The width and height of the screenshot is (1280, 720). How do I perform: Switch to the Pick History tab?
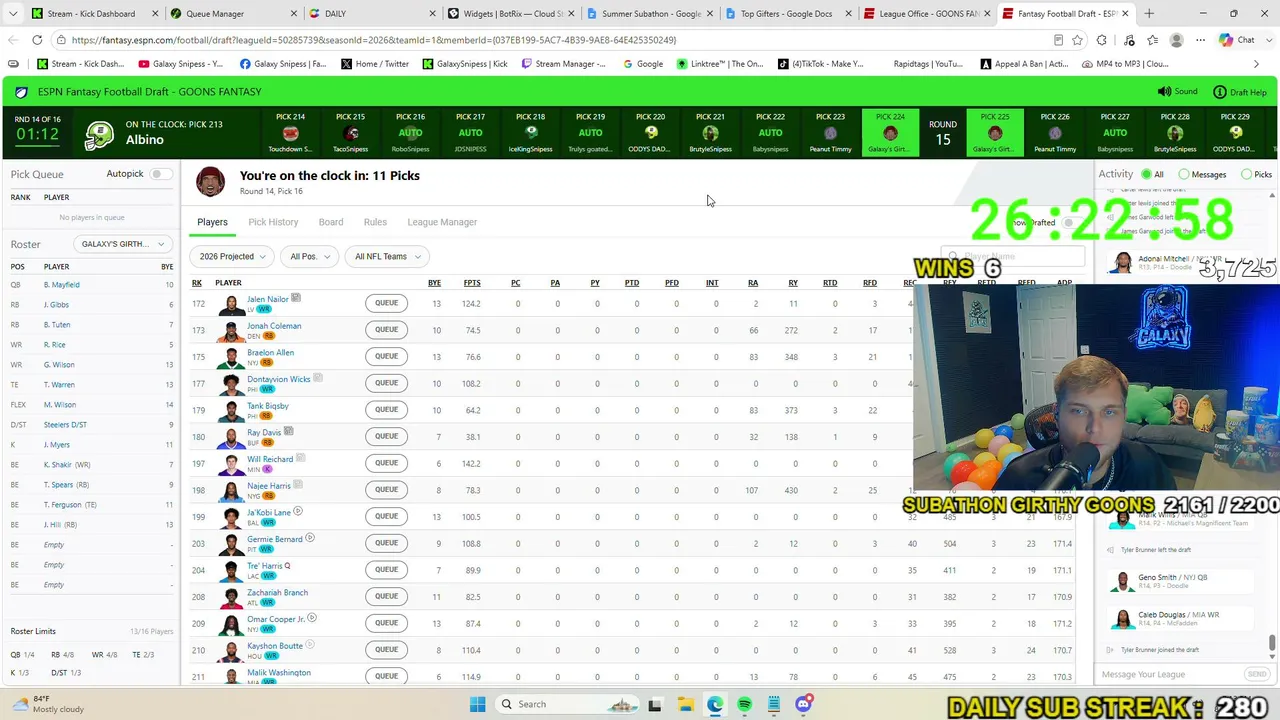pos(273,222)
